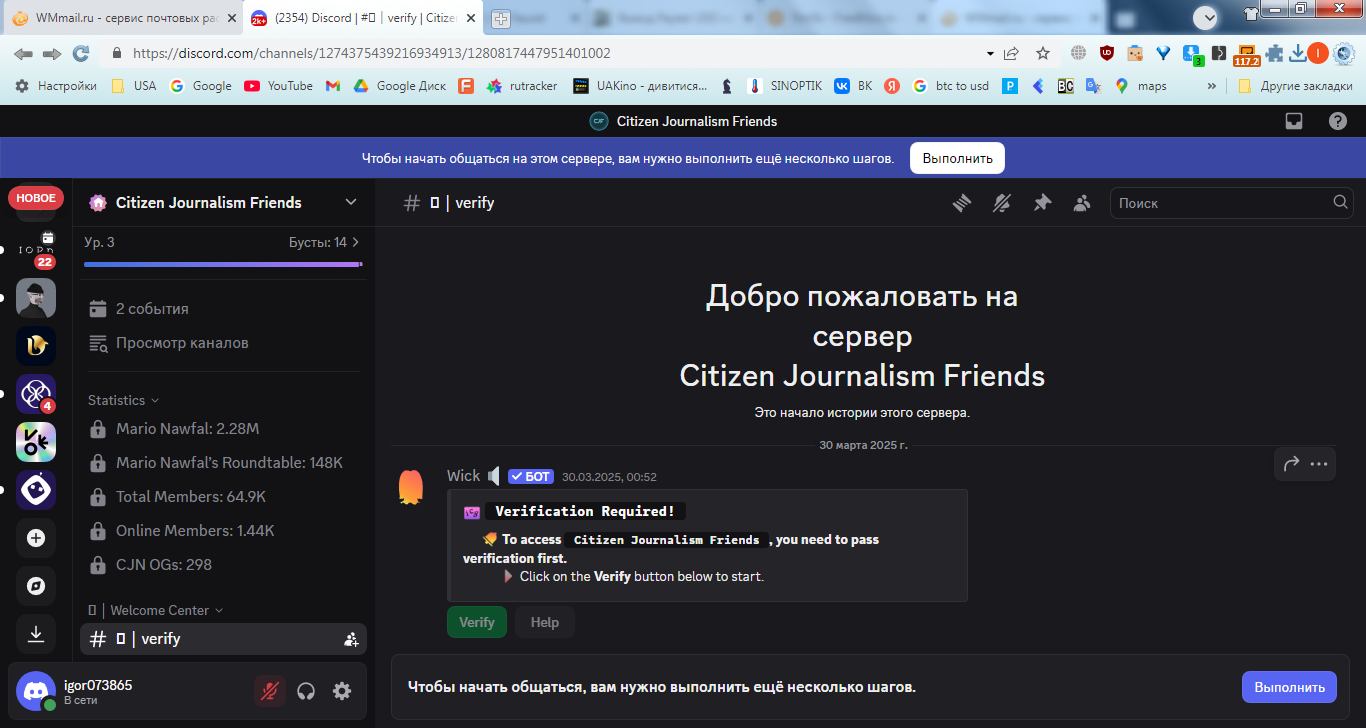The width and height of the screenshot is (1366, 728).
Task: Click the Add a Server plus icon
Action: tap(36, 538)
